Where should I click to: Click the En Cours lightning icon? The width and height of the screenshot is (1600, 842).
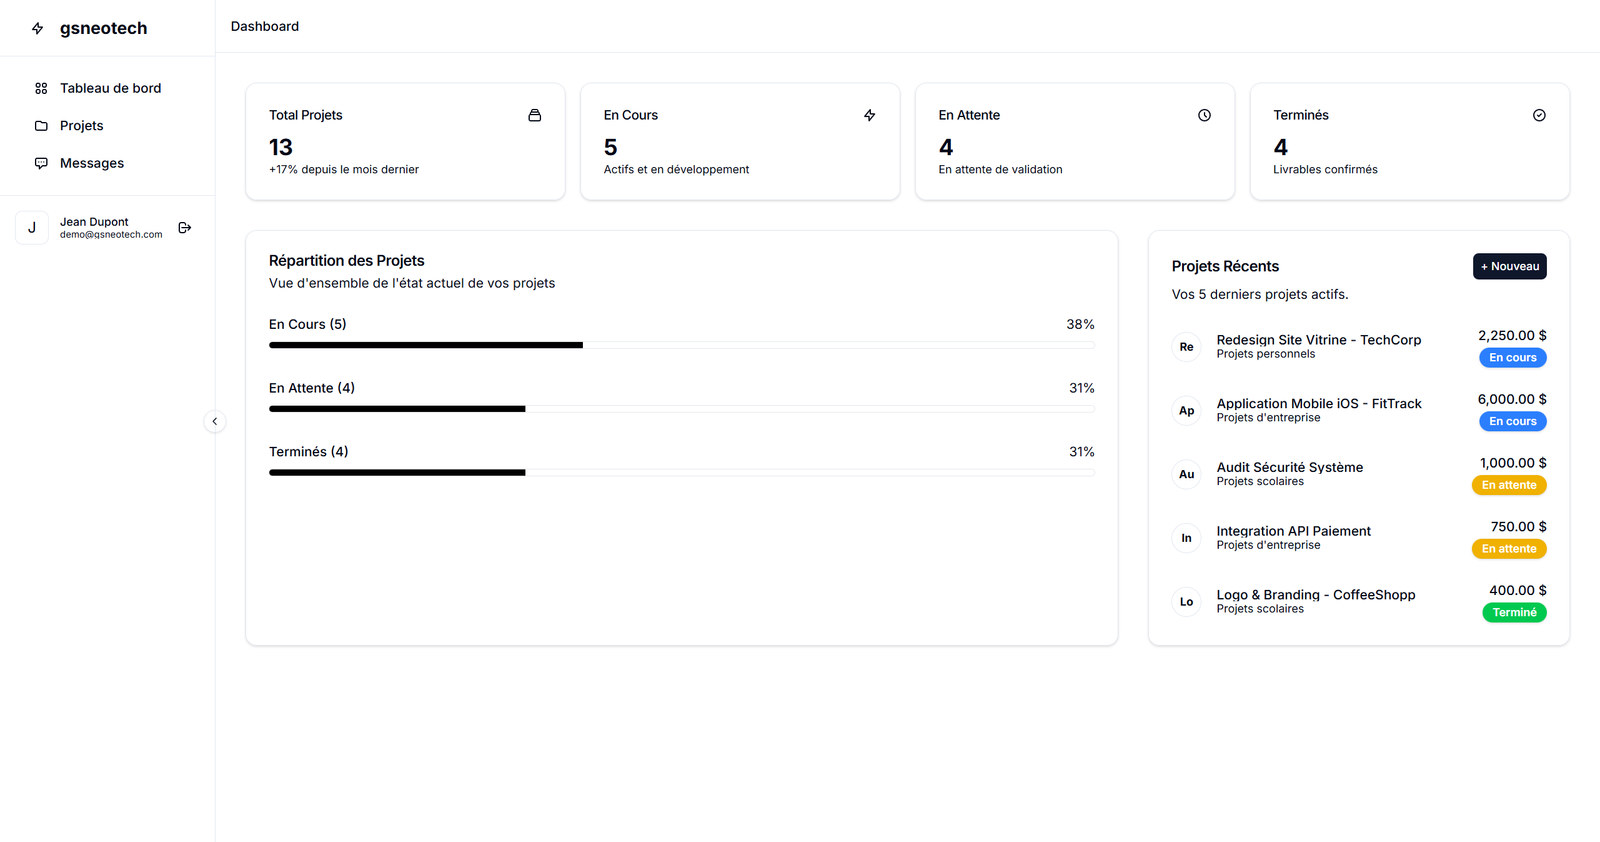click(870, 115)
